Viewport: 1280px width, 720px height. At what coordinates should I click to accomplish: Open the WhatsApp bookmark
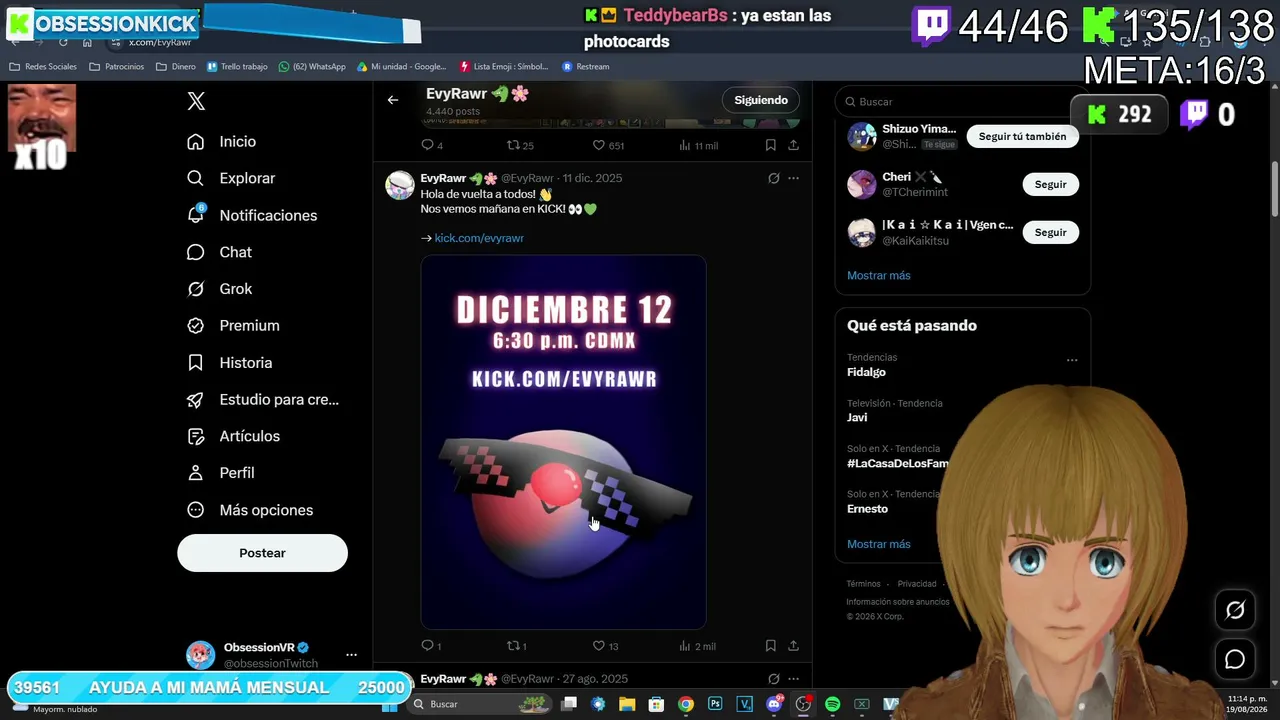coord(312,67)
